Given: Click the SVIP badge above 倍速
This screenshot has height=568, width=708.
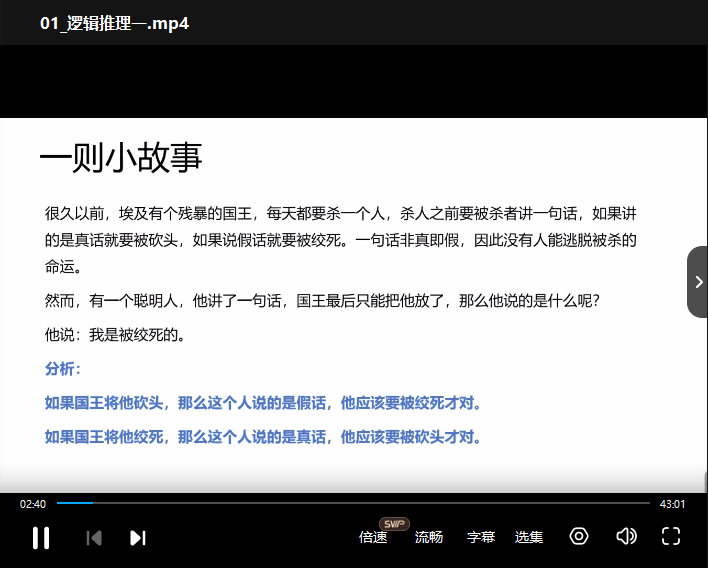Looking at the screenshot, I should (394, 524).
